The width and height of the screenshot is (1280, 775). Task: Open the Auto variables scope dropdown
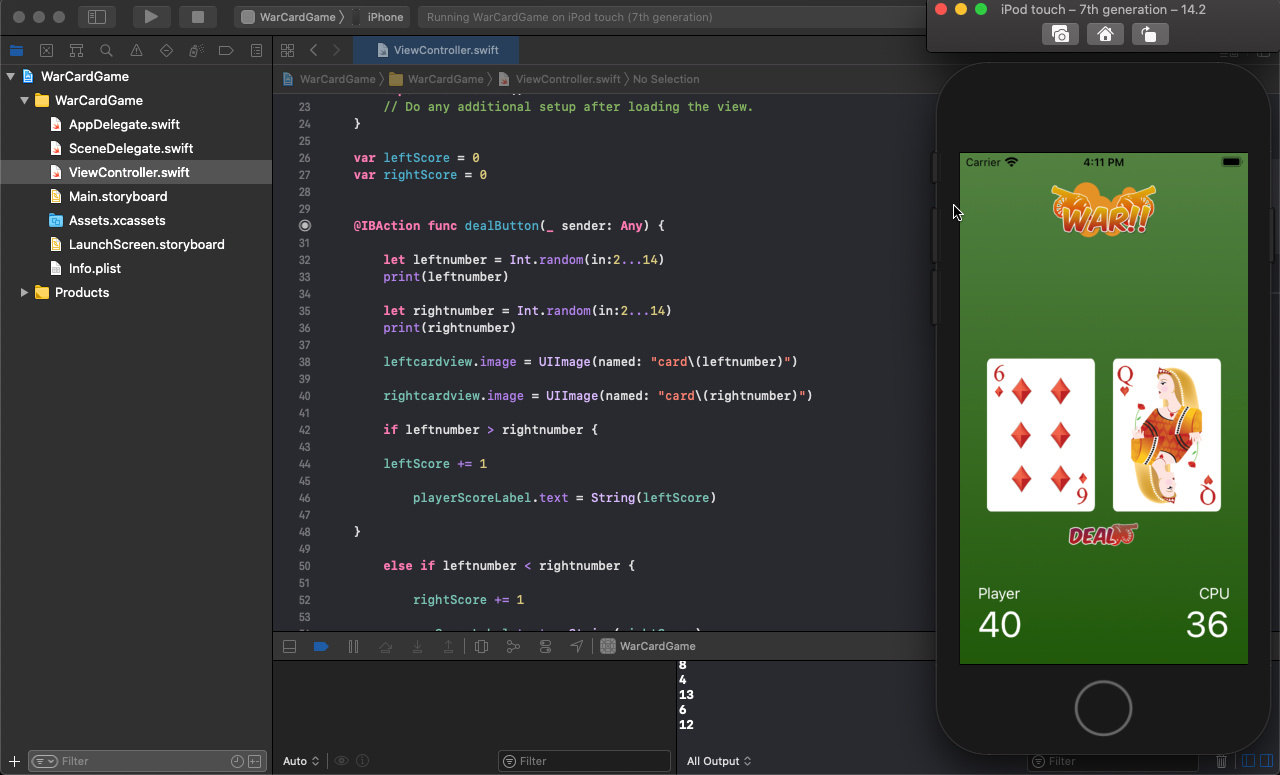coord(301,761)
